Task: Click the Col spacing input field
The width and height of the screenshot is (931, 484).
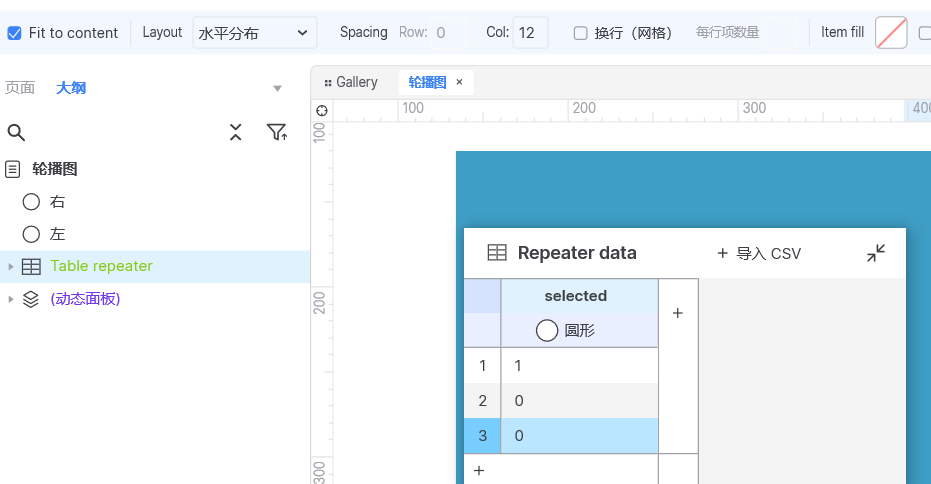Action: click(530, 33)
